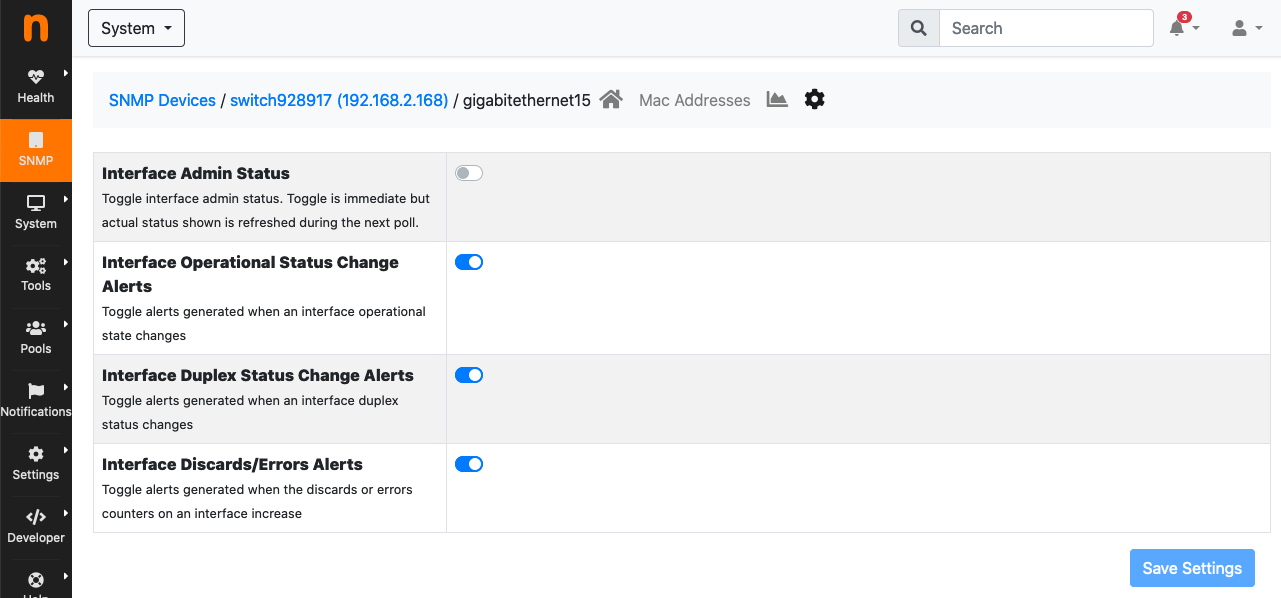Toggle Interface Admin Status switch

tap(469, 173)
